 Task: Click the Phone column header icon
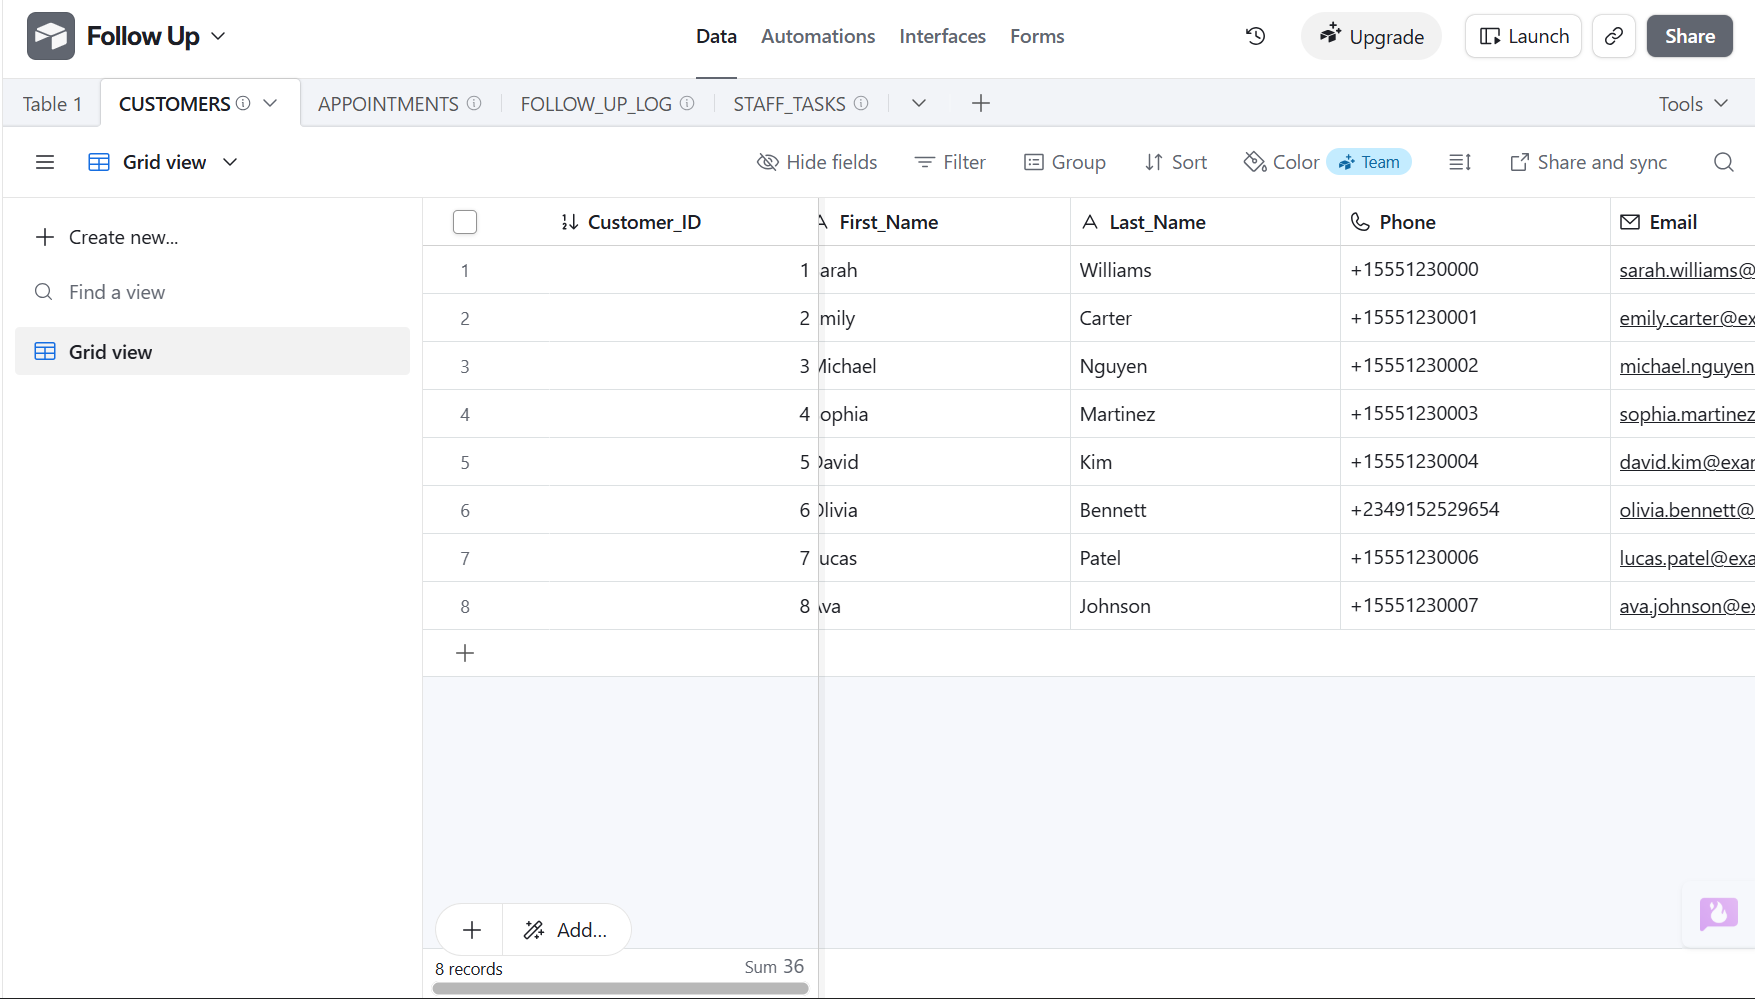tap(1360, 222)
